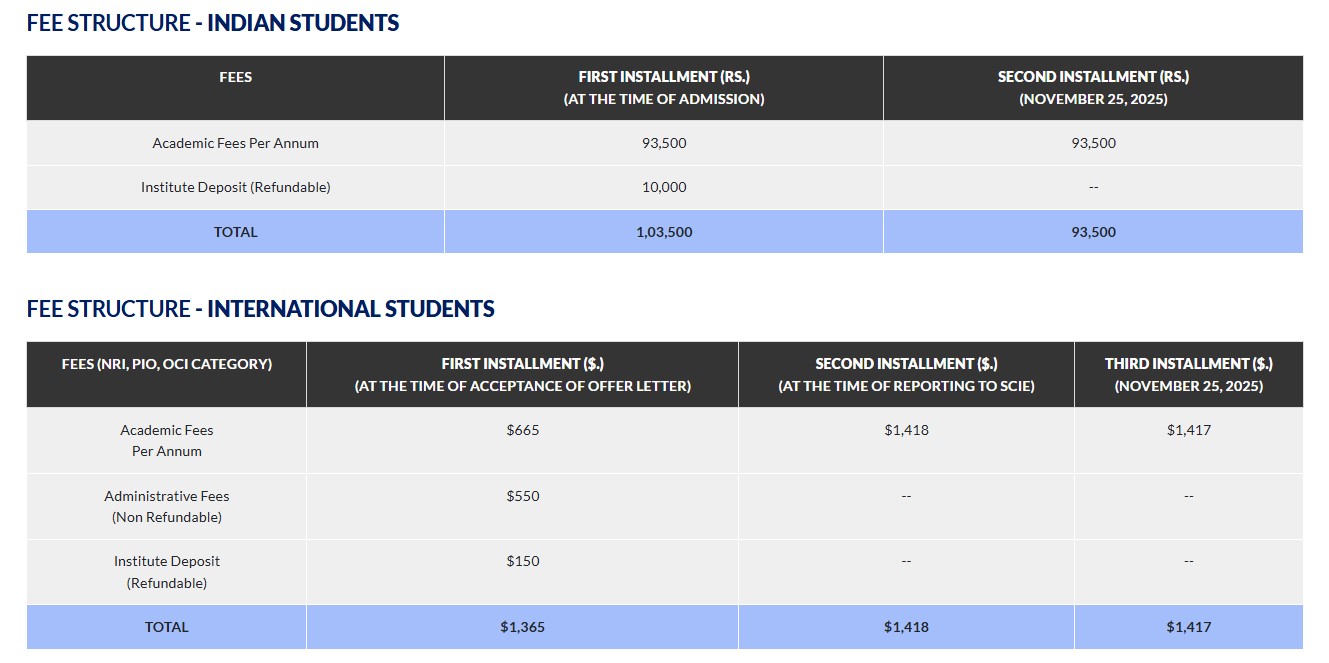Screen dimensions: 1329x663
Task: Select the $665 academic fees cell
Action: (522, 430)
